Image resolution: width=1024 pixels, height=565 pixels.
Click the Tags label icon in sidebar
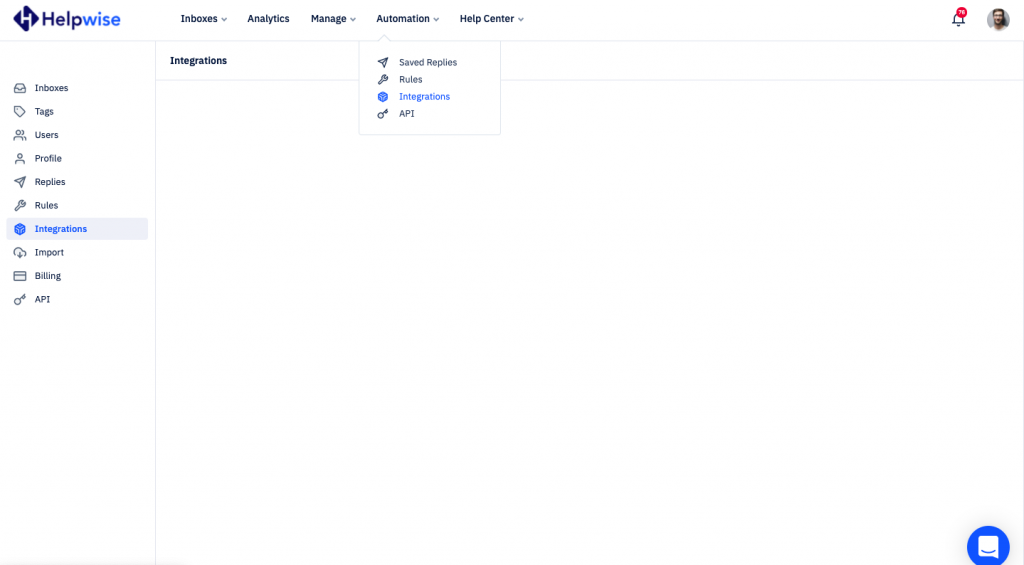coord(20,112)
